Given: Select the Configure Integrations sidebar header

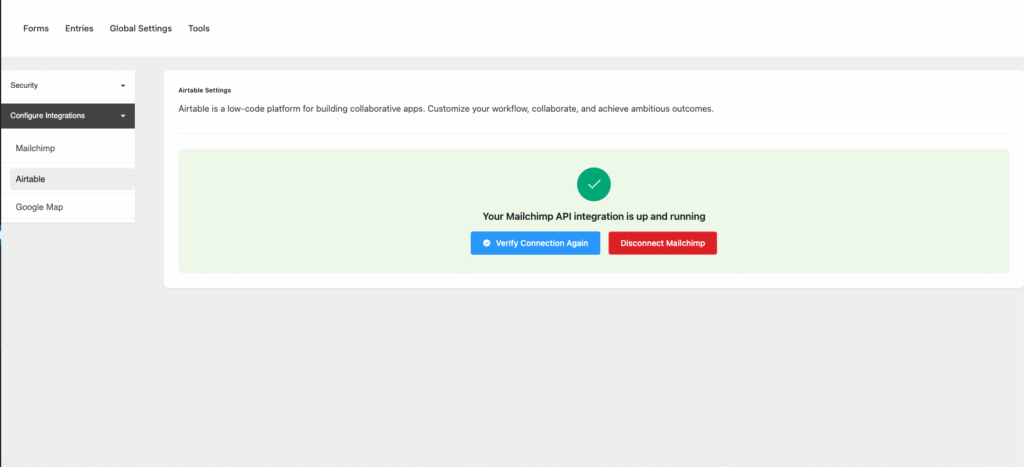Looking at the screenshot, I should coord(48,116).
